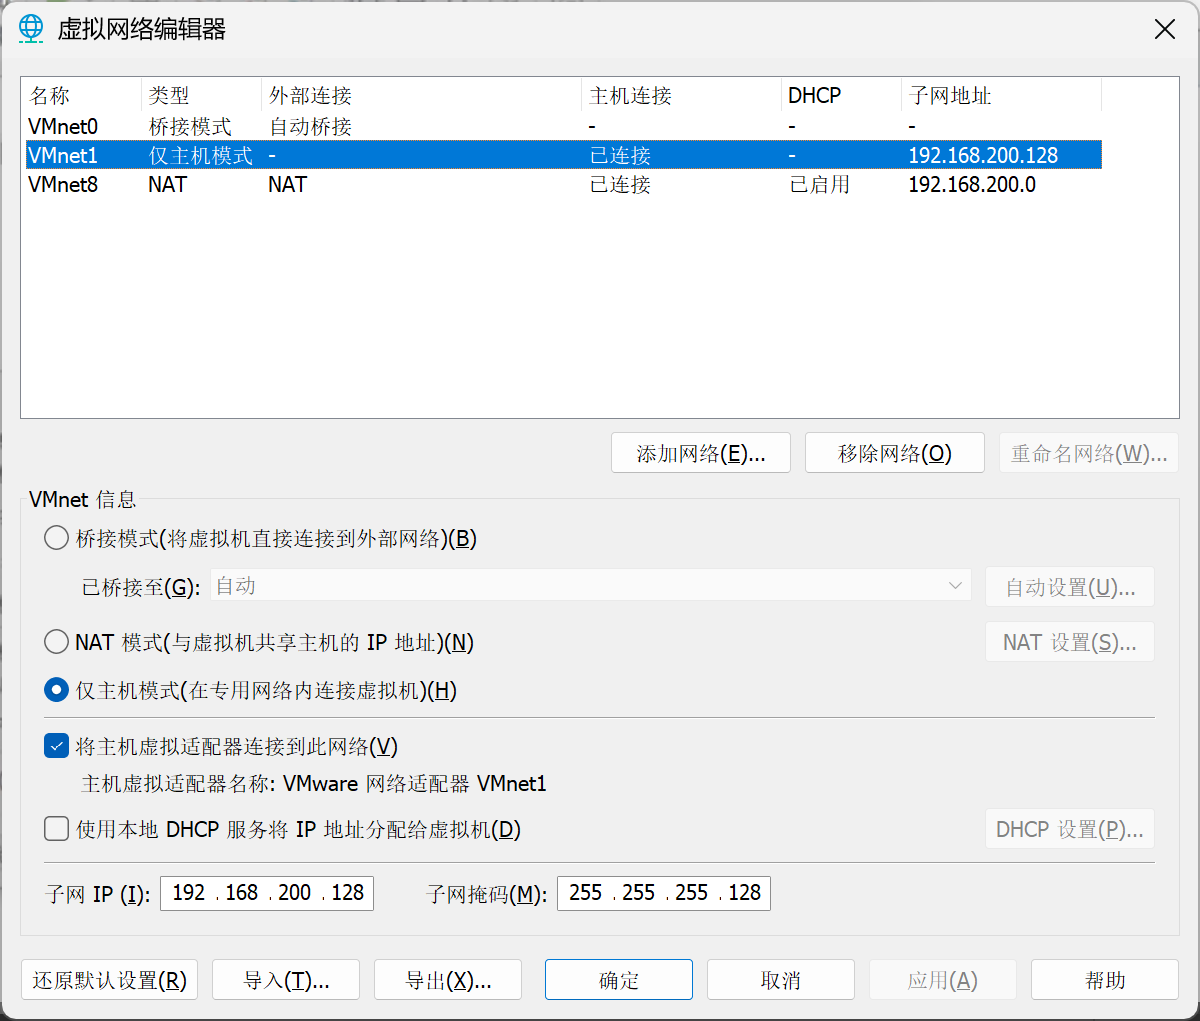This screenshot has height=1021, width=1200.
Task: Click the 外部连接 column header
Action: pyautogui.click(x=421, y=96)
